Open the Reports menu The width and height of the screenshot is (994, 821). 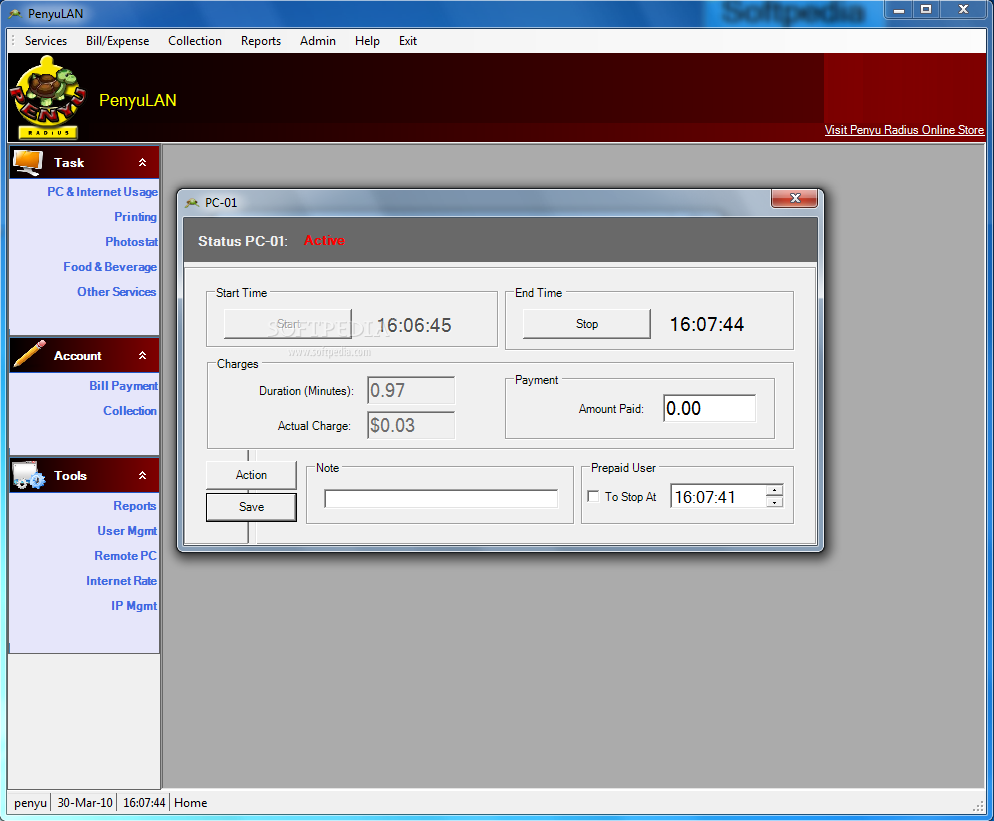(x=261, y=41)
